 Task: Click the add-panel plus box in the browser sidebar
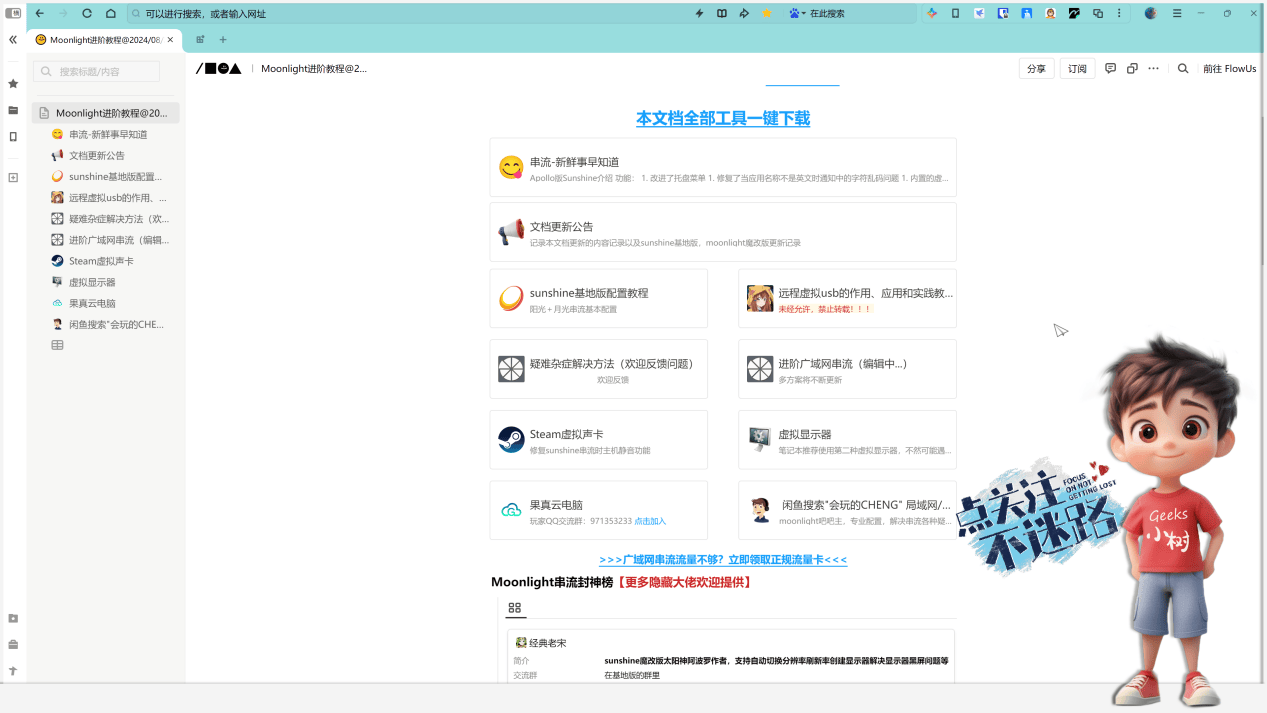pyautogui.click(x=13, y=178)
